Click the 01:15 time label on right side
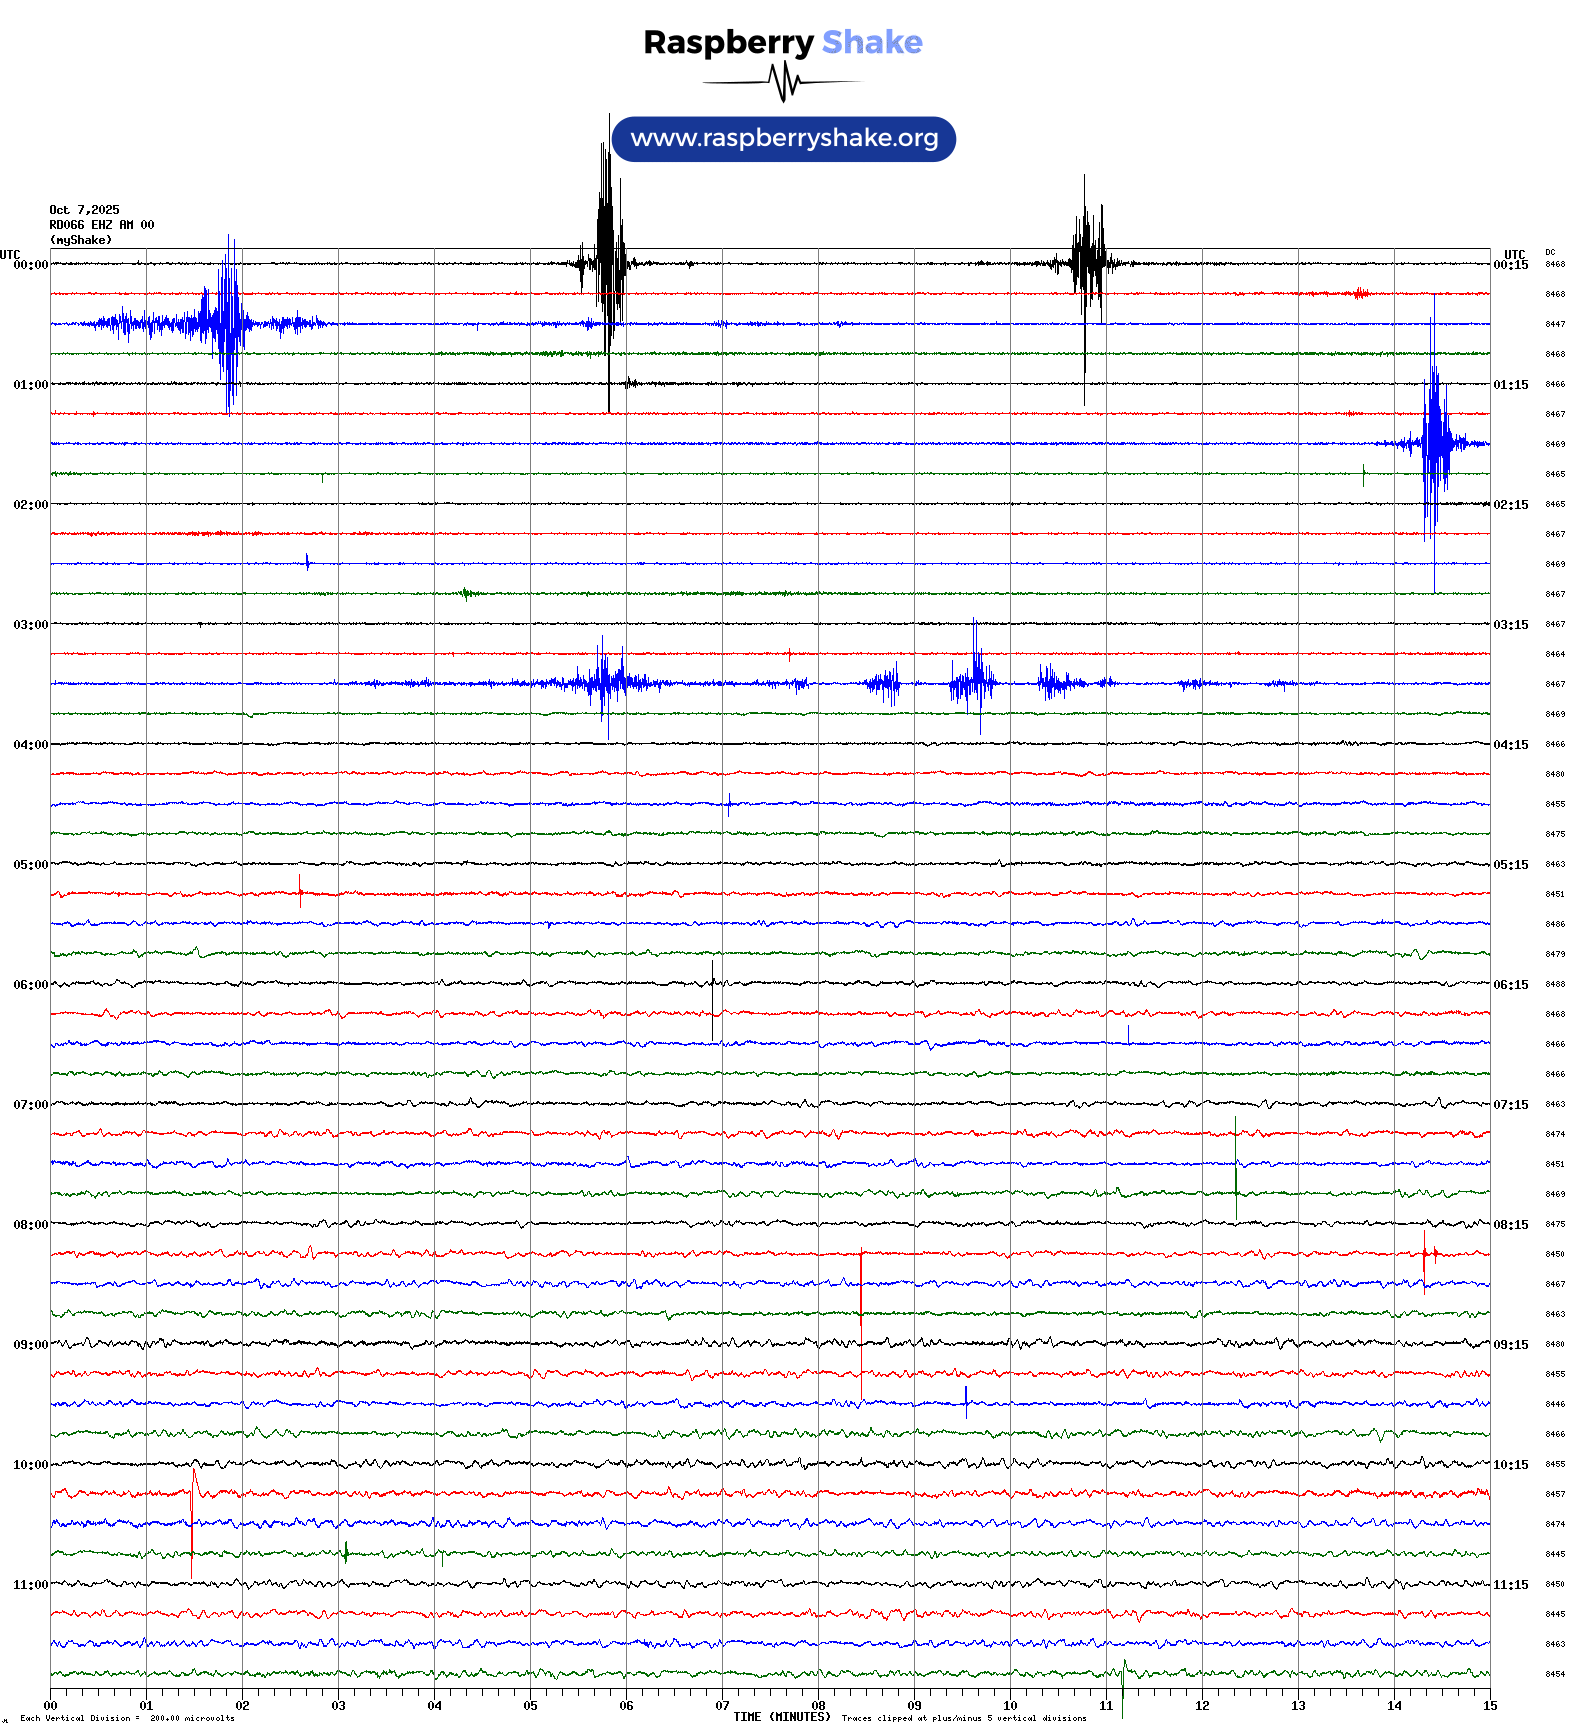Viewport: 1570px width, 1732px height. 1510,385
